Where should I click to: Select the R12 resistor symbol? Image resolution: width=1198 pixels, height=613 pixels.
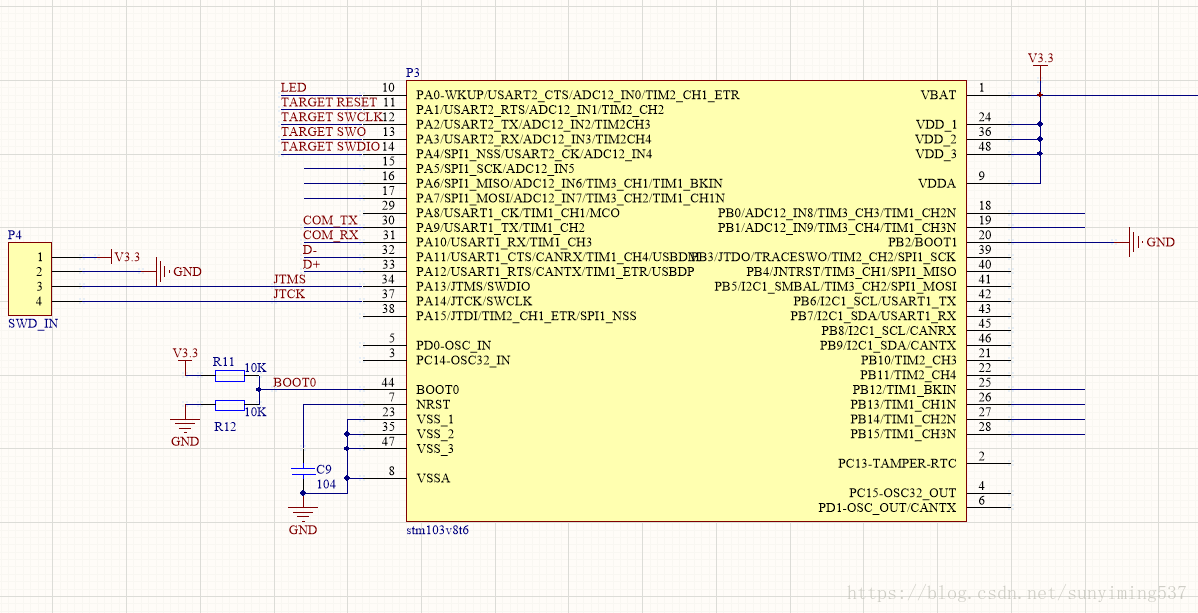coord(229,405)
